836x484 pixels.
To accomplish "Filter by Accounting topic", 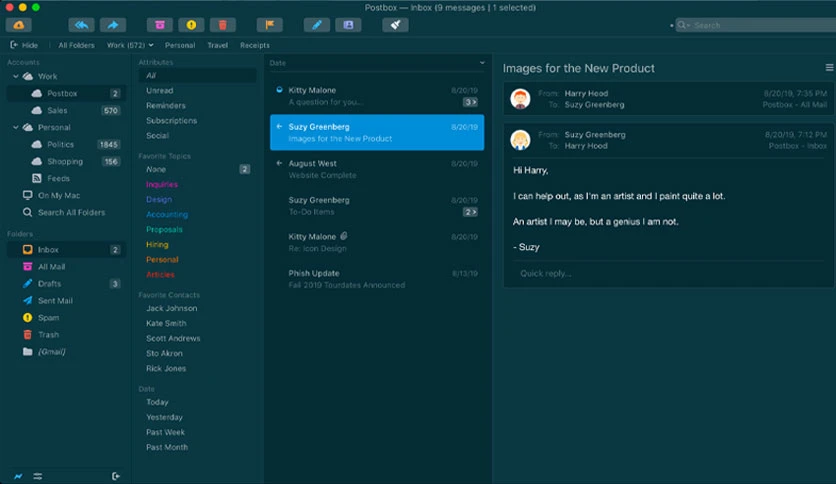I will (x=167, y=214).
